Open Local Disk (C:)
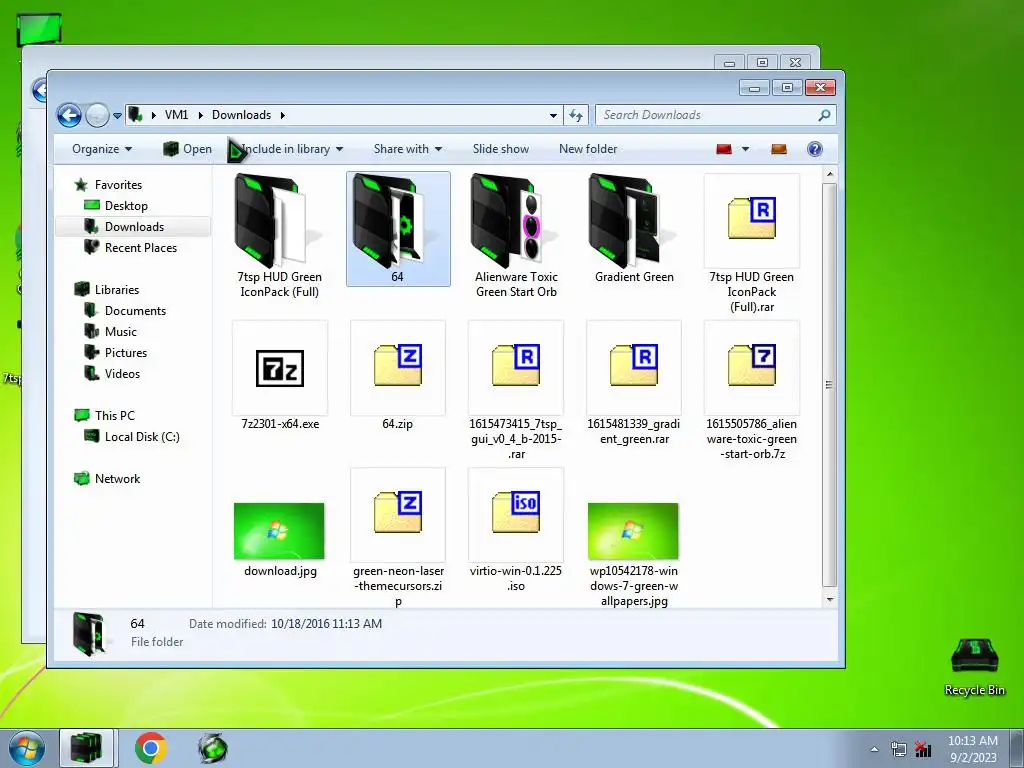1024x768 pixels. tap(142, 437)
